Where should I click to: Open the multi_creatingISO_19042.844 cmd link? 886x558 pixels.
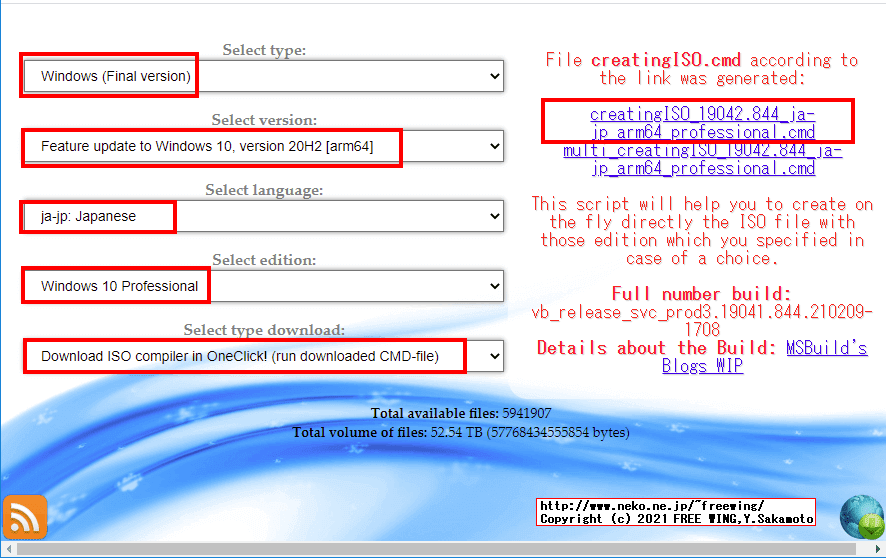coord(702,160)
